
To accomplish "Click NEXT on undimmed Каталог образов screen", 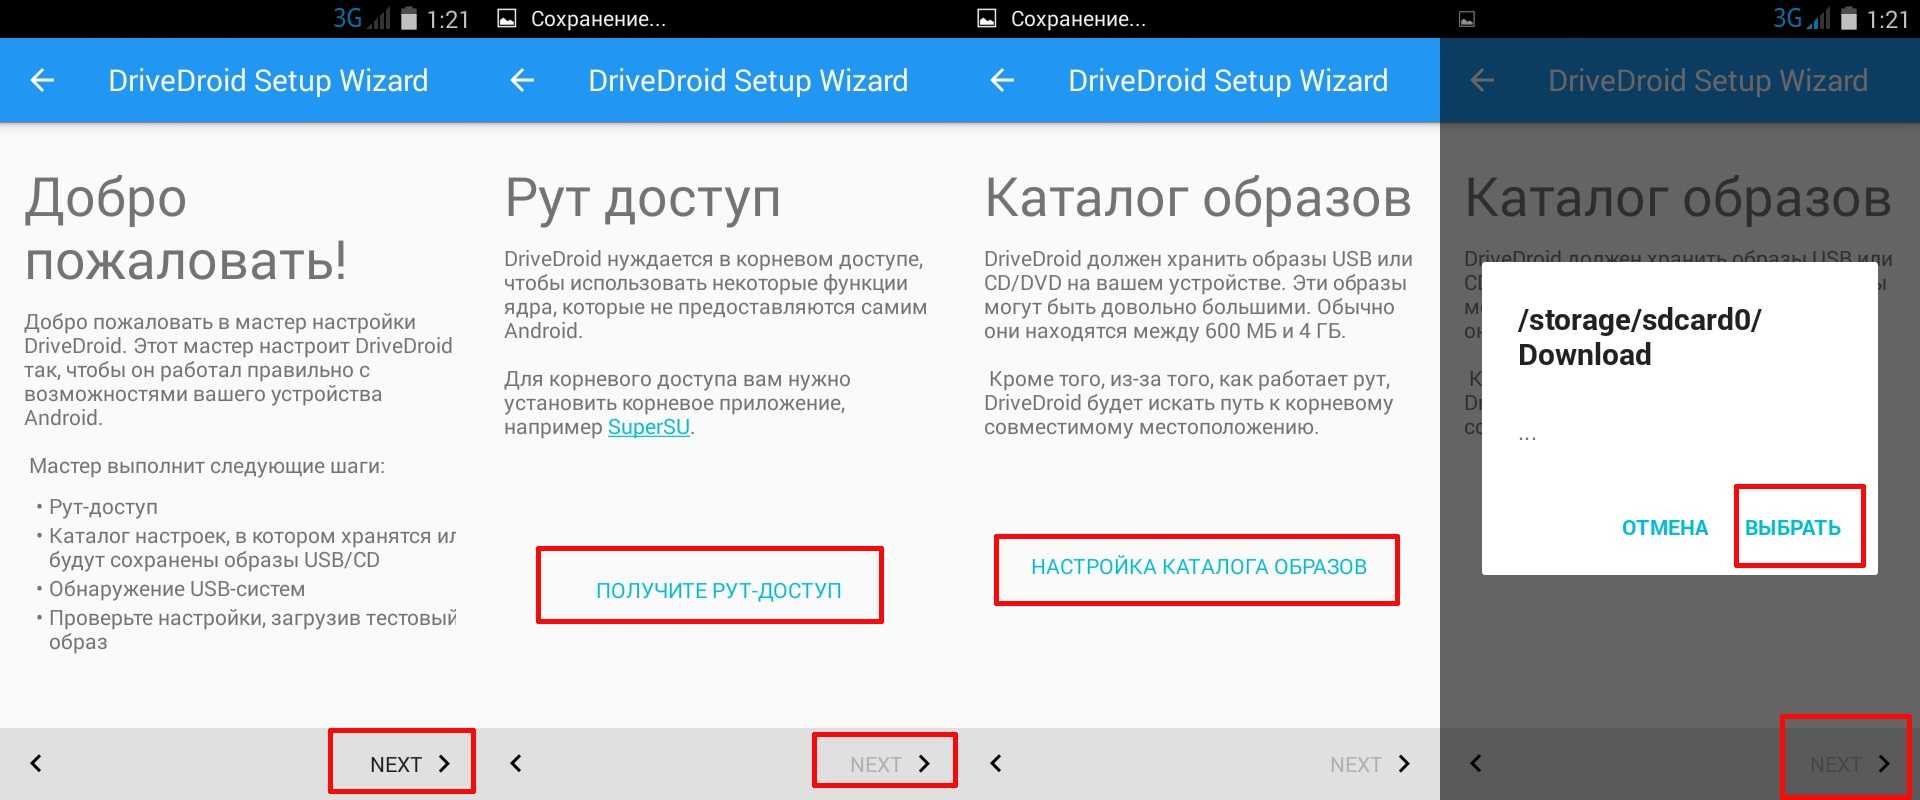I will (x=1369, y=764).
